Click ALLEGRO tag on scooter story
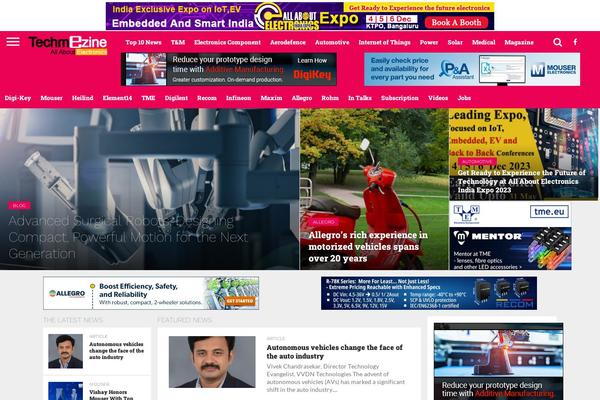Image resolution: width=600 pixels, height=400 pixels. click(x=324, y=222)
